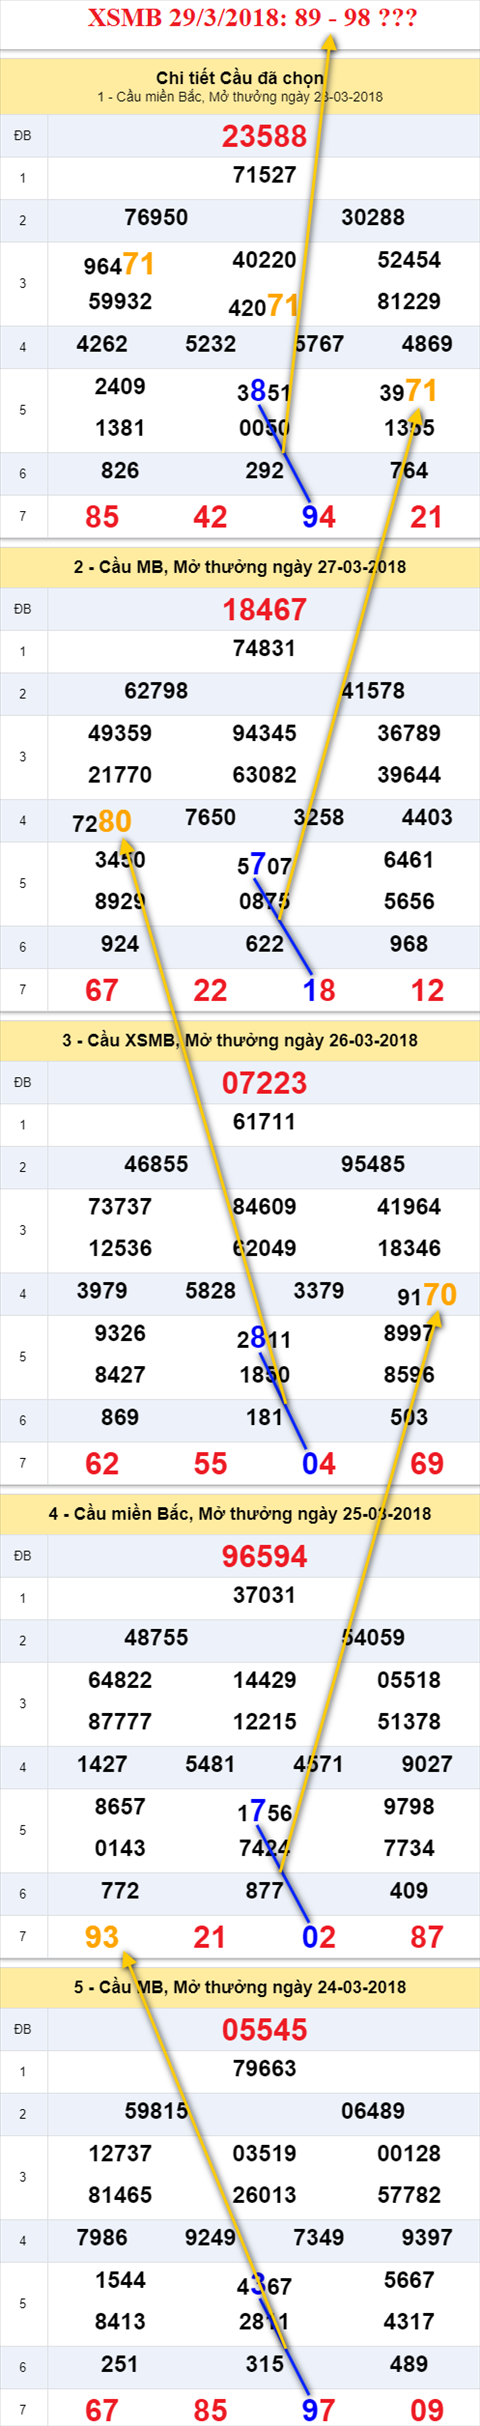Screen dimensions: 480x2426
Task: Click the orange number 93
Action: pyautogui.click(x=102, y=1937)
